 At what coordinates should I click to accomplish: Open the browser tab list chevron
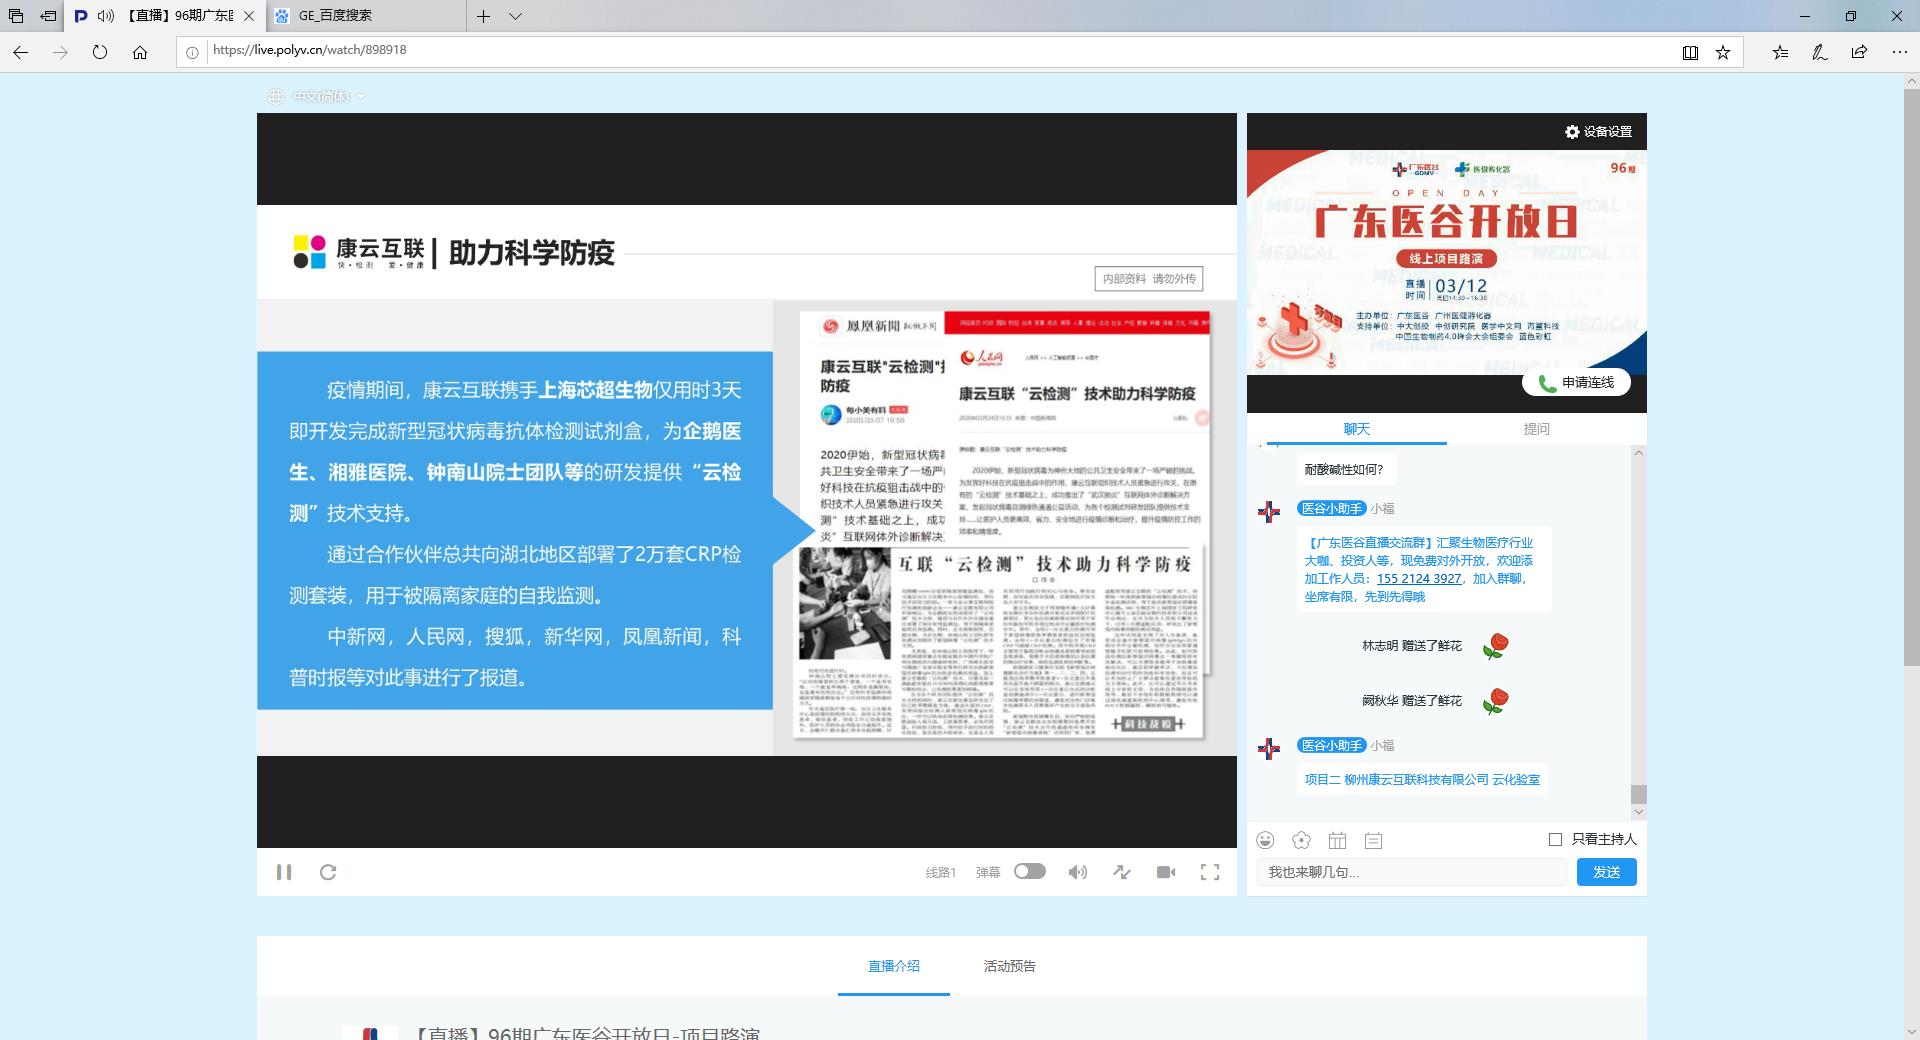[x=515, y=16]
